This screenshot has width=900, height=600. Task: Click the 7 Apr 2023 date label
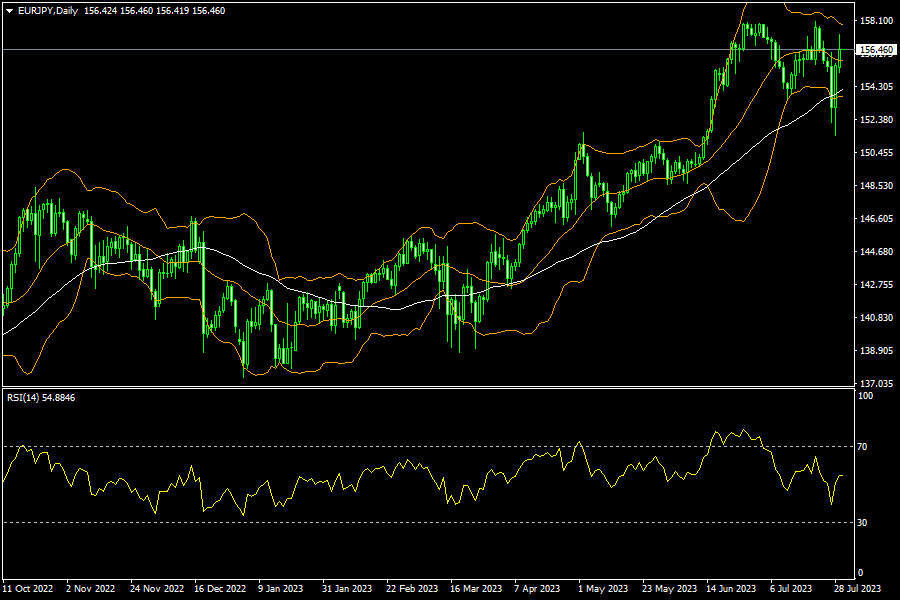click(x=537, y=589)
